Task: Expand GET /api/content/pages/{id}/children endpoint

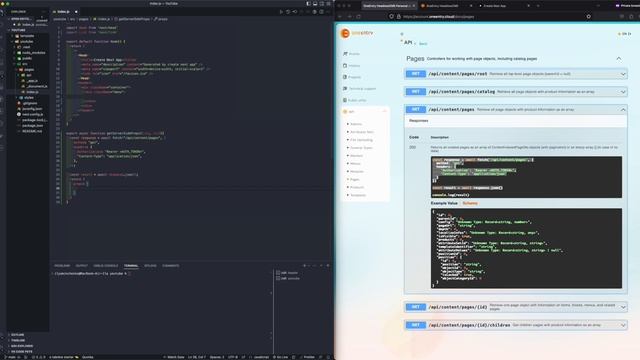Action: pyautogui.click(x=516, y=325)
